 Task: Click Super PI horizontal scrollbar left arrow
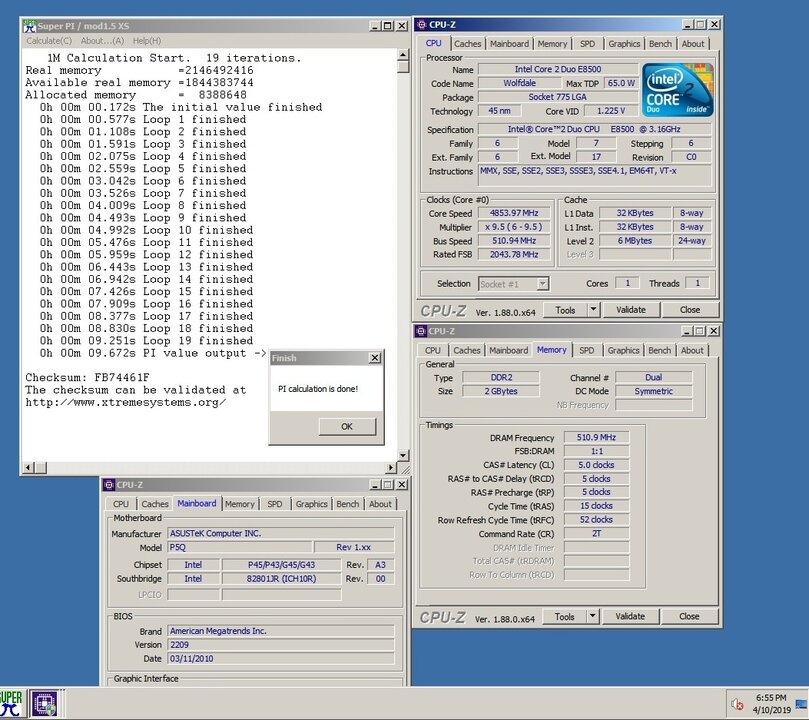tap(29, 467)
